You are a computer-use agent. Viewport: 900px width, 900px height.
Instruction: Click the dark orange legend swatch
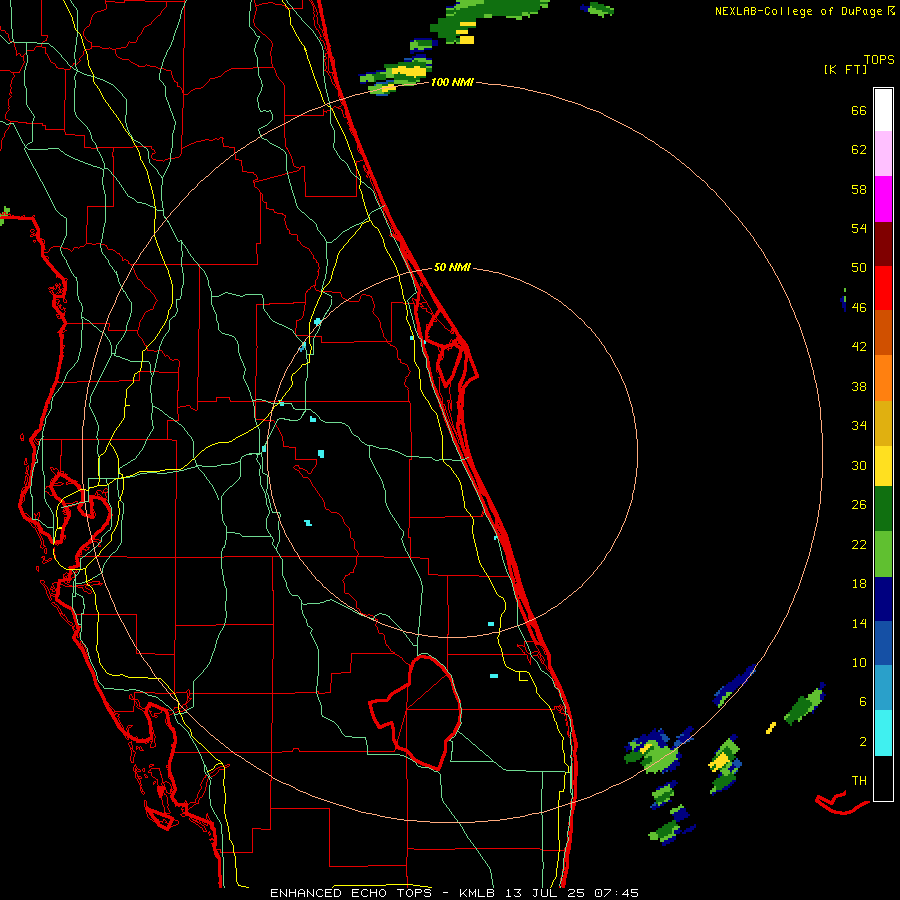[x=883, y=332]
